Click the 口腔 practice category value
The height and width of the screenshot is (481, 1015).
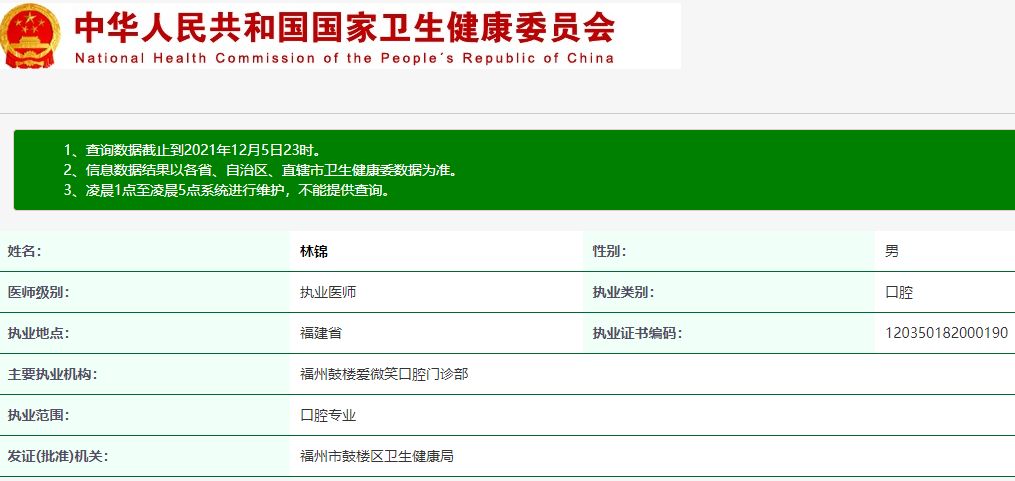click(899, 293)
